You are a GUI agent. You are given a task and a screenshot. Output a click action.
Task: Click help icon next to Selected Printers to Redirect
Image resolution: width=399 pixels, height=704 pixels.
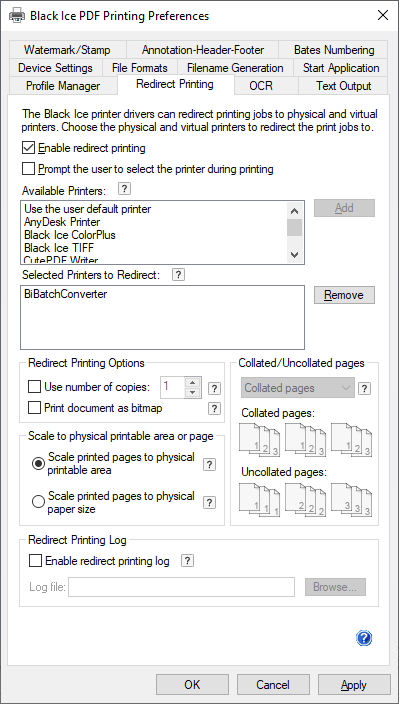pyautogui.click(x=178, y=274)
